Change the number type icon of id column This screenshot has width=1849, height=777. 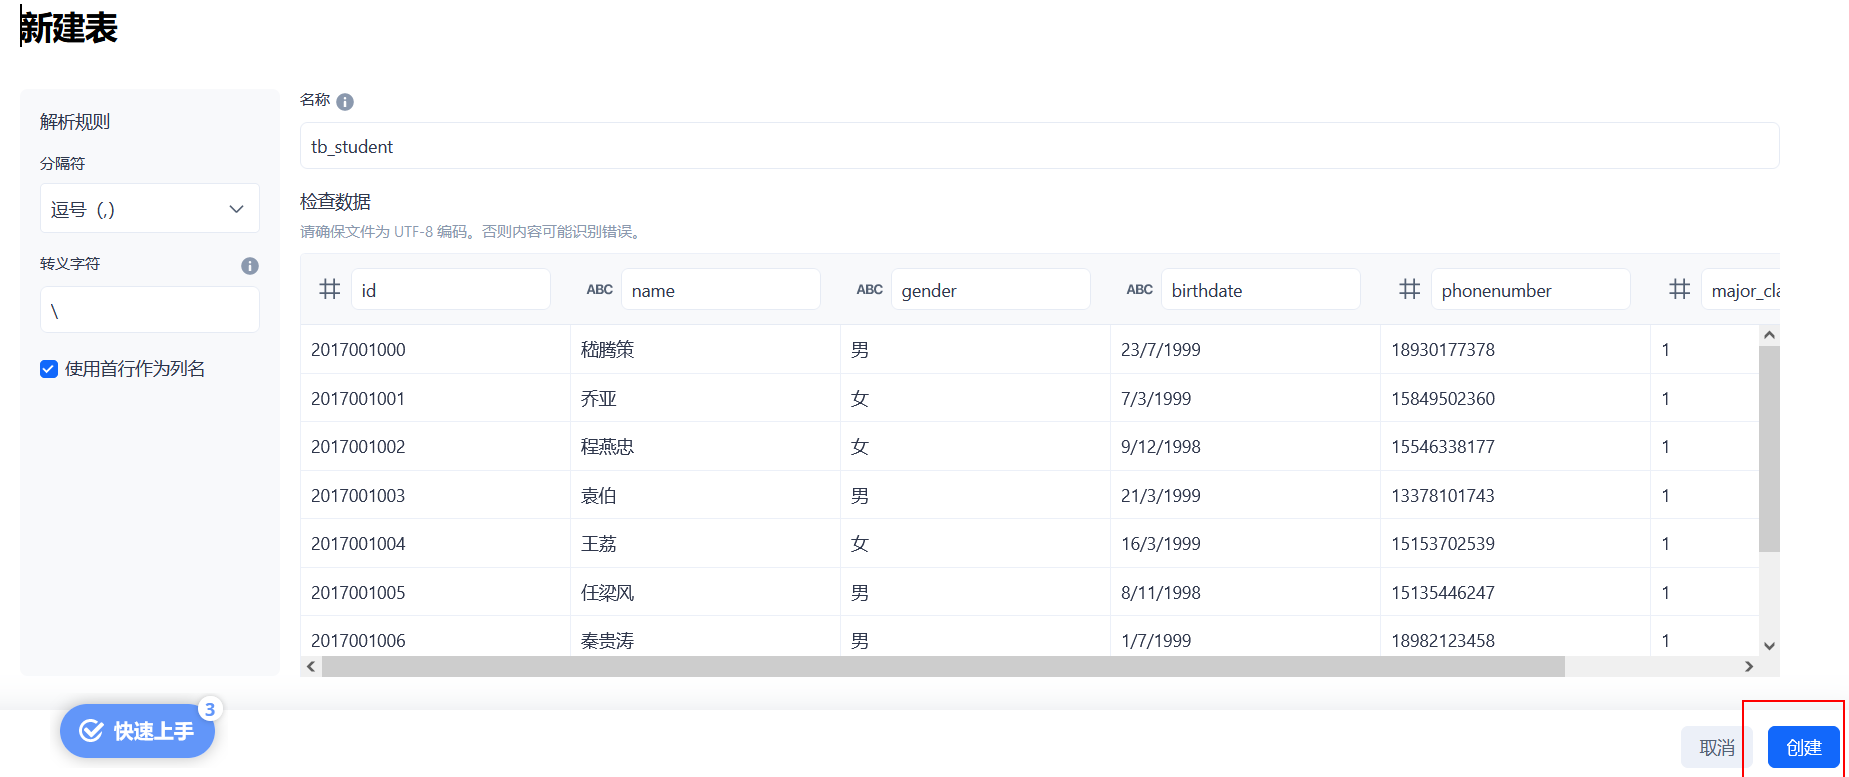pos(330,290)
